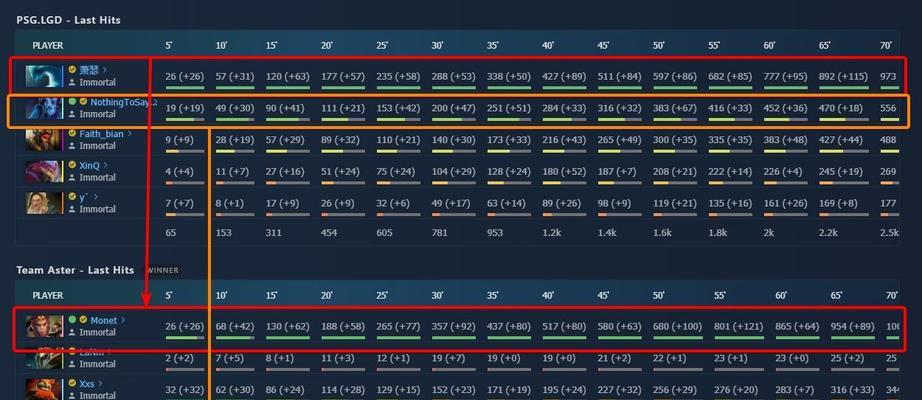The width and height of the screenshot is (922, 400).
Task: Select the 227 (+32) cell in Xxs's row
Action: (x=620, y=389)
